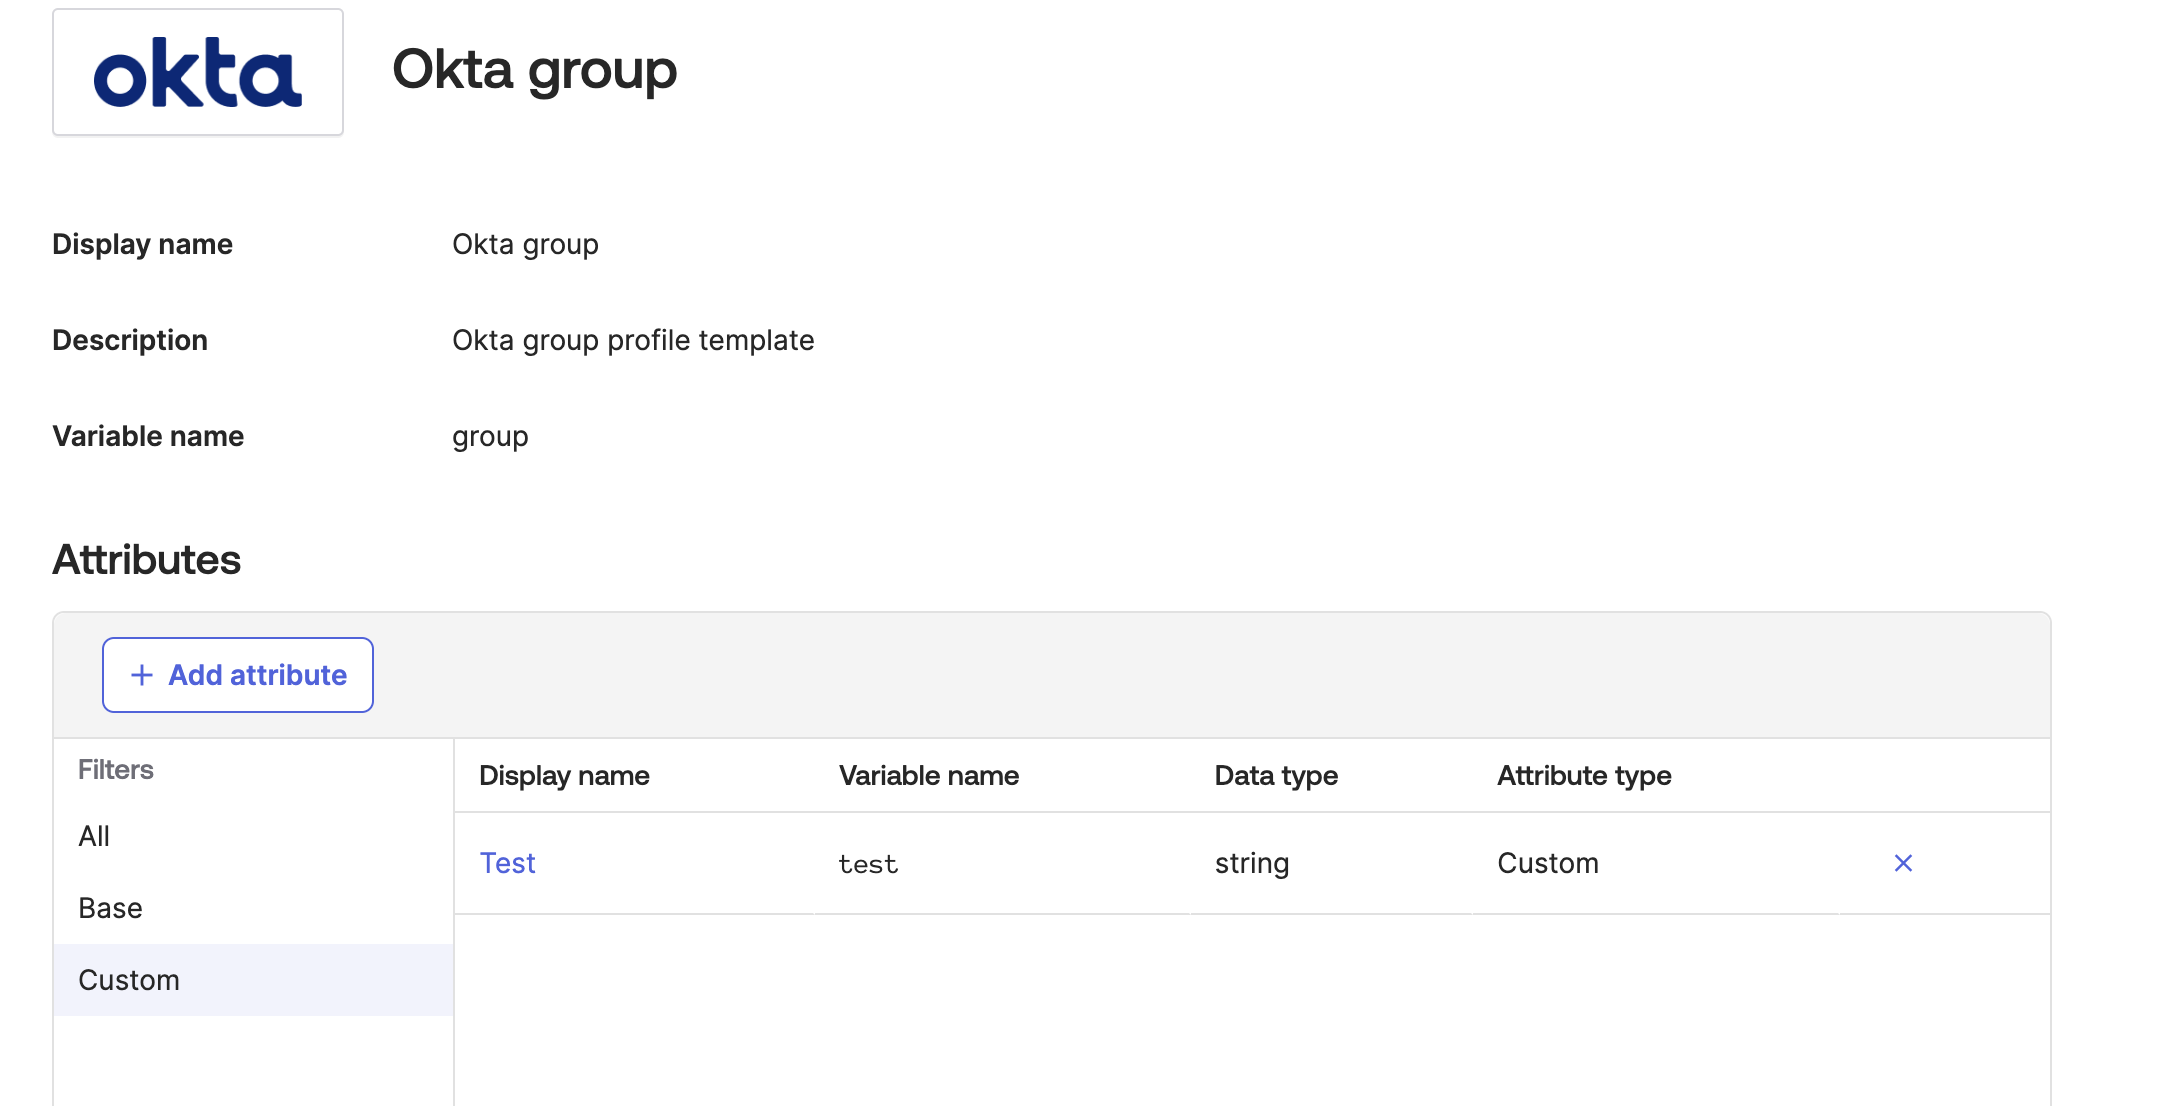Image resolution: width=2168 pixels, height=1106 pixels.
Task: Click the Display name column header
Action: click(564, 776)
